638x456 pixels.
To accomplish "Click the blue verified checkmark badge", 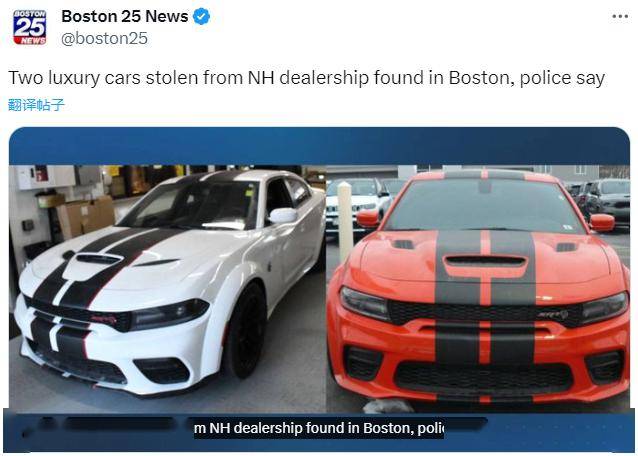I will (x=201, y=17).
